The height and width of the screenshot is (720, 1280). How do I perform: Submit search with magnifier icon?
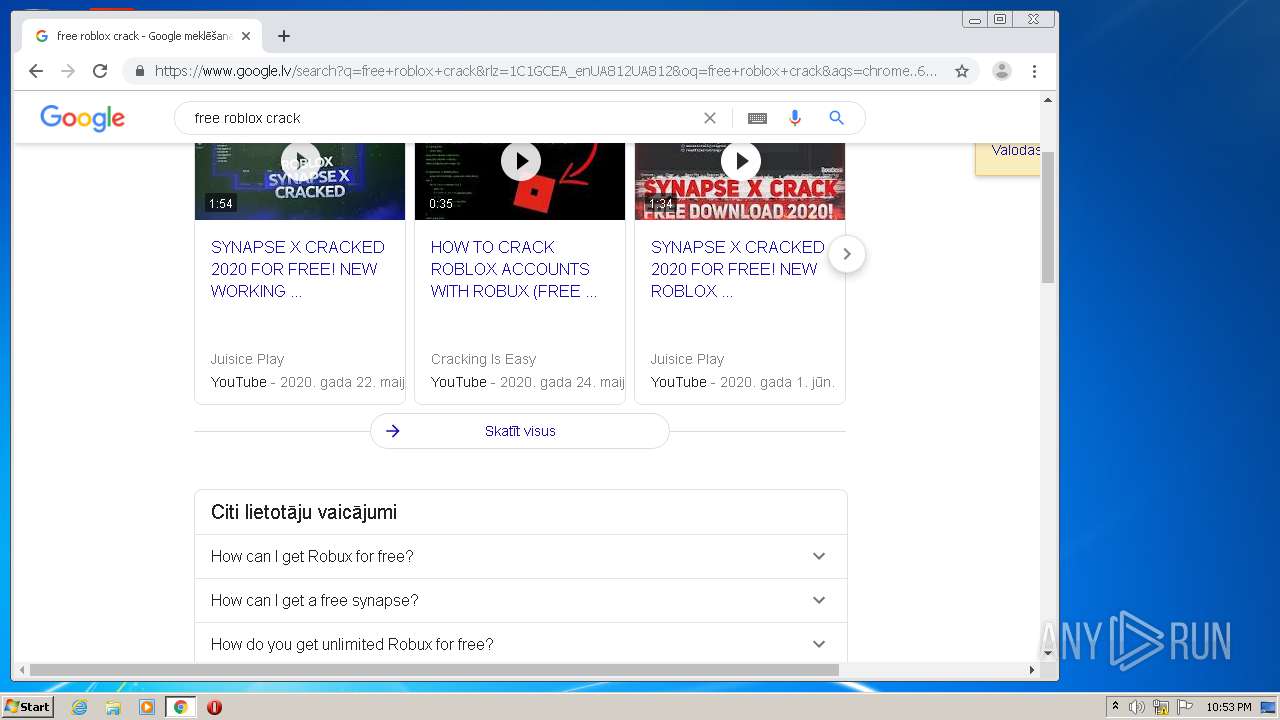(837, 118)
